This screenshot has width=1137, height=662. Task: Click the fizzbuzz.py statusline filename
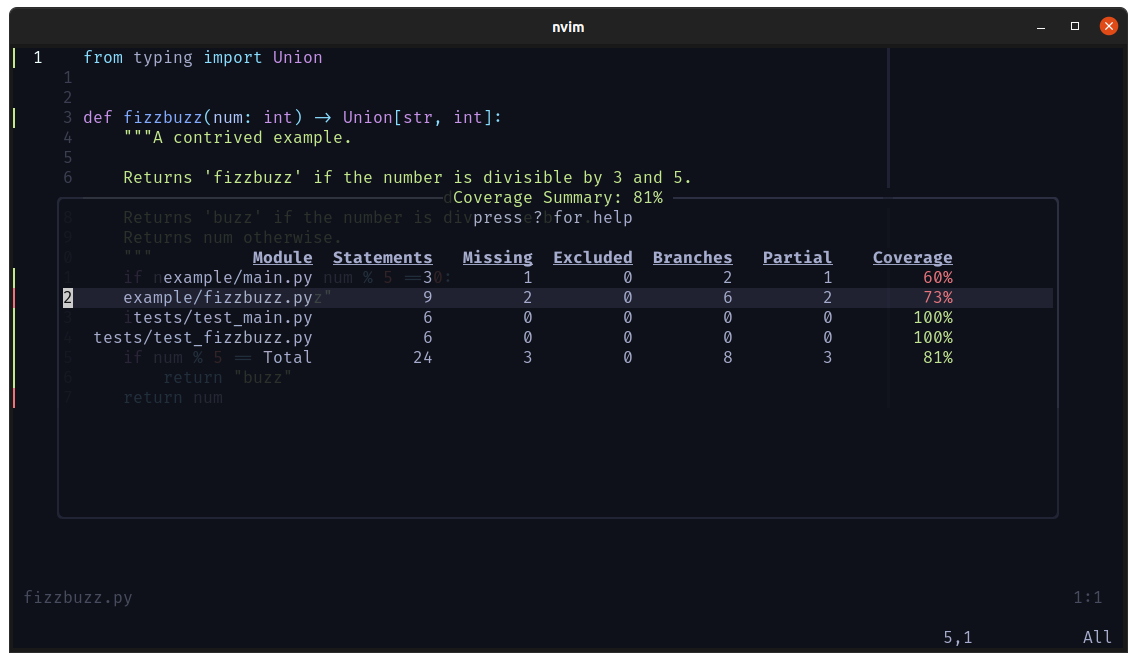pyautogui.click(x=78, y=597)
